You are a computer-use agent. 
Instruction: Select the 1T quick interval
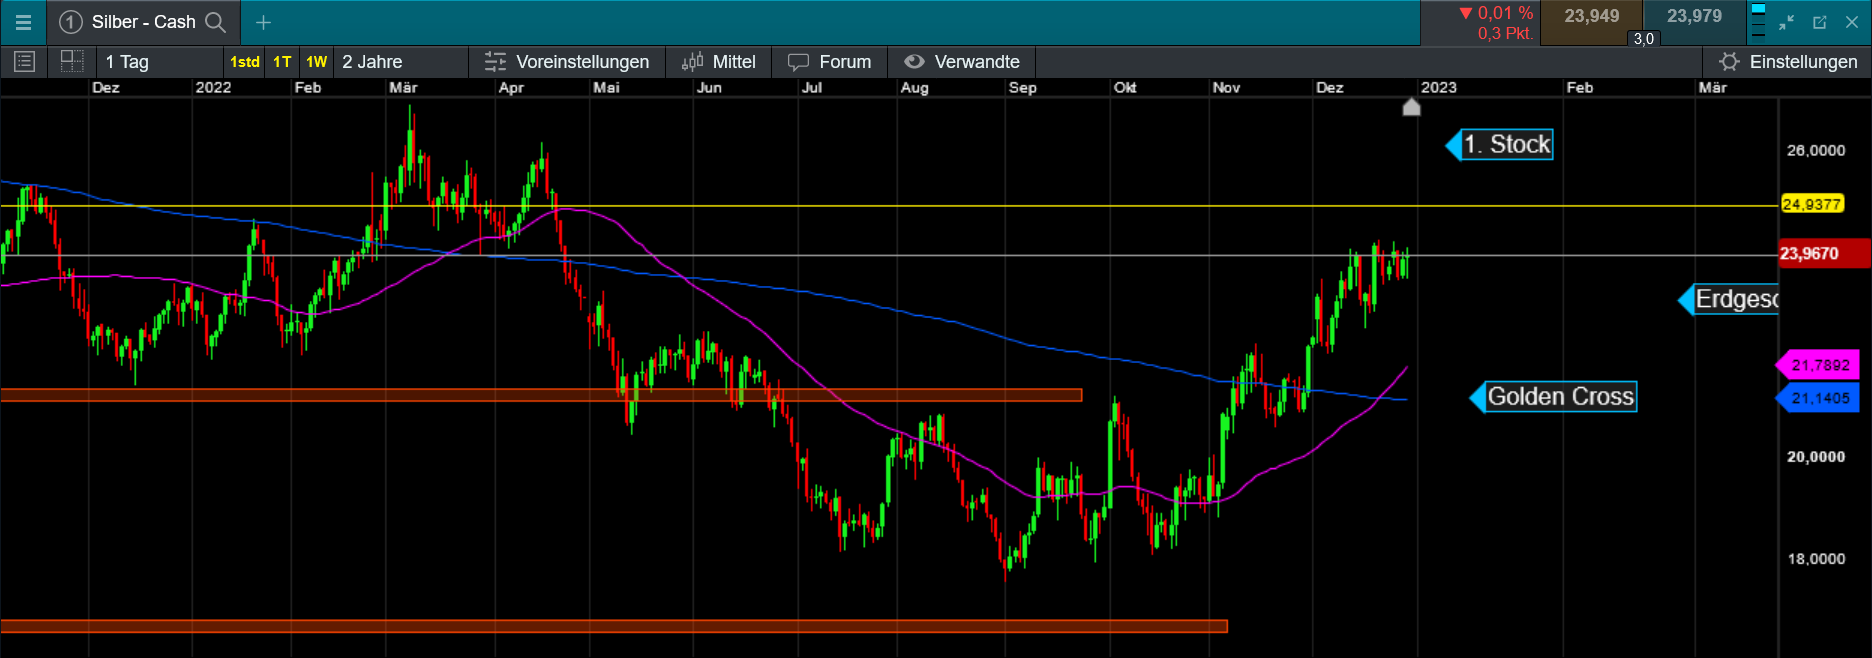[x=282, y=62]
